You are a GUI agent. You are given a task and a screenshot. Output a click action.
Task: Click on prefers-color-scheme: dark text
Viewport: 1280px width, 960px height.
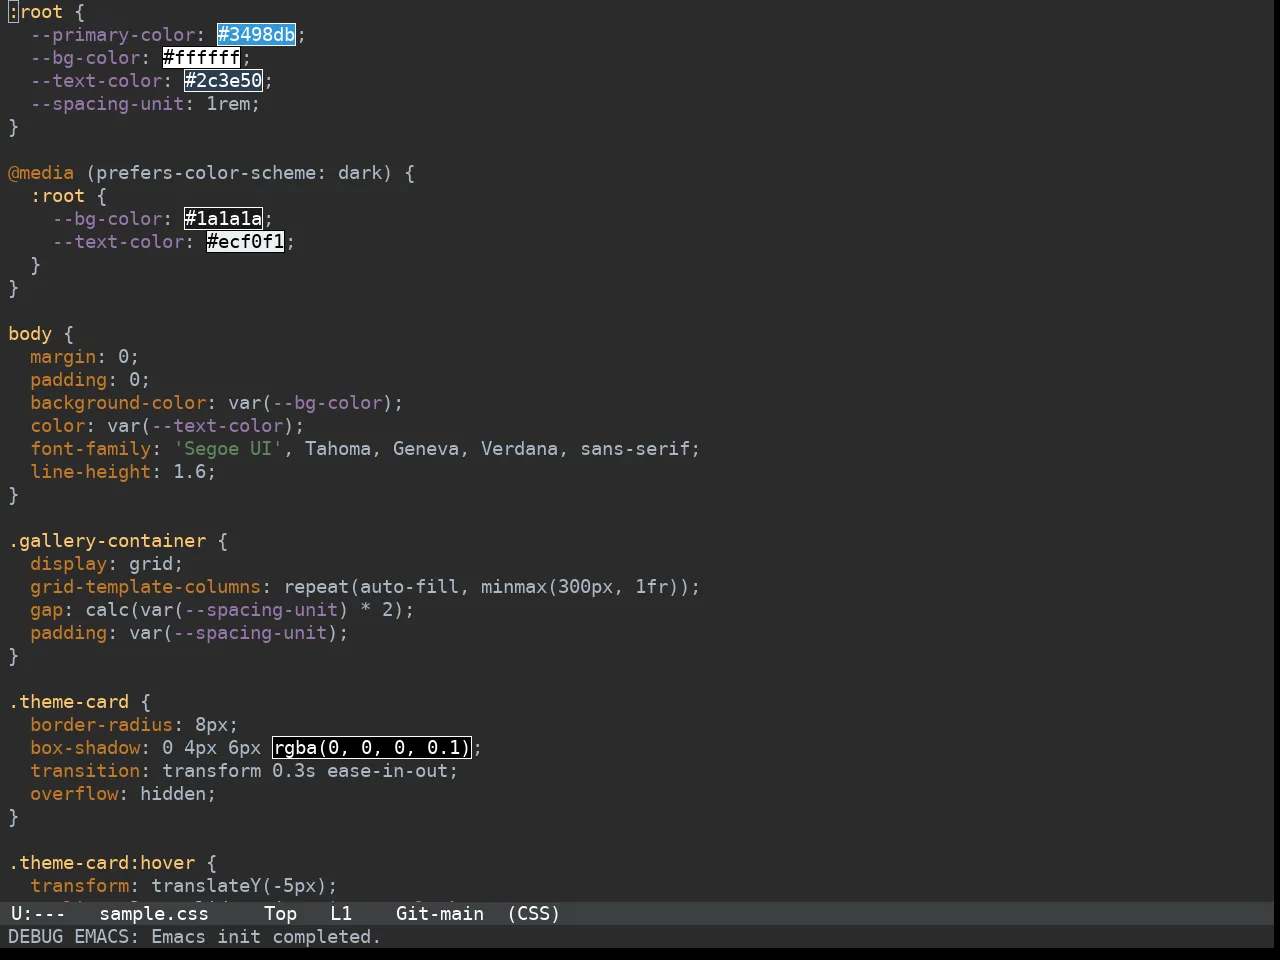tap(238, 173)
